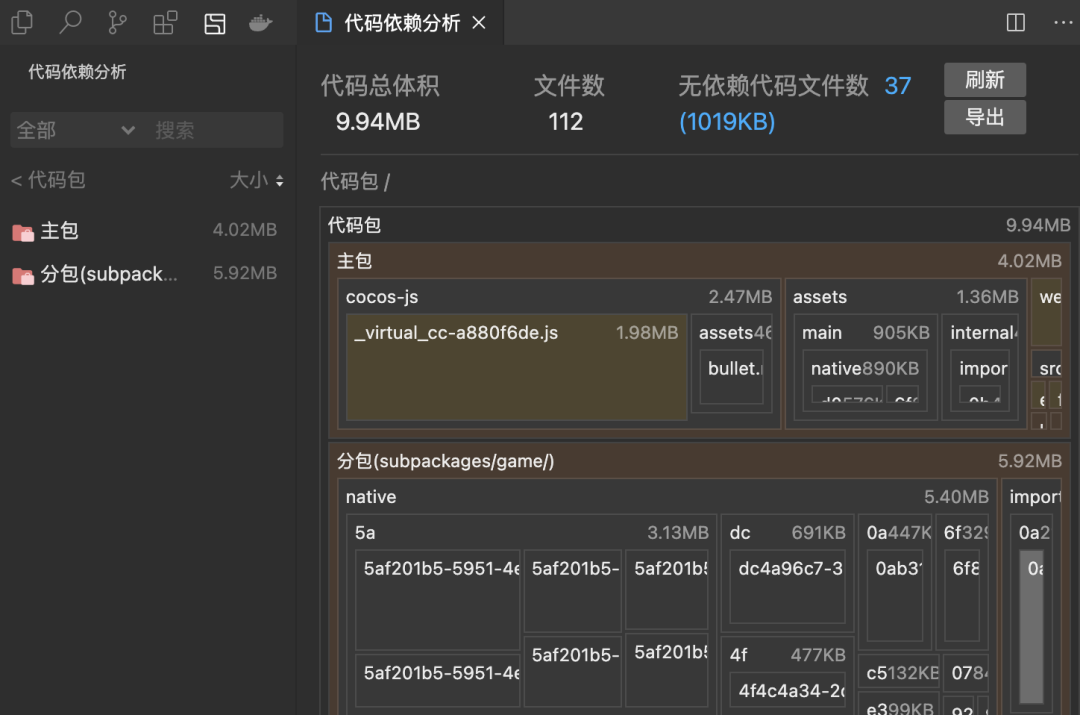Click the 搜索 search input field
This screenshot has height=715, width=1080.
click(216, 130)
